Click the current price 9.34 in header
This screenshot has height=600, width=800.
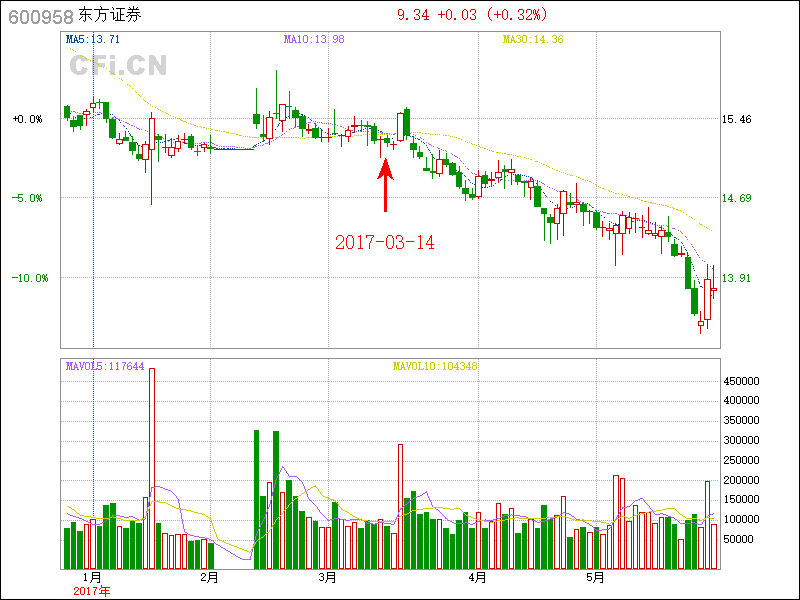click(x=414, y=15)
